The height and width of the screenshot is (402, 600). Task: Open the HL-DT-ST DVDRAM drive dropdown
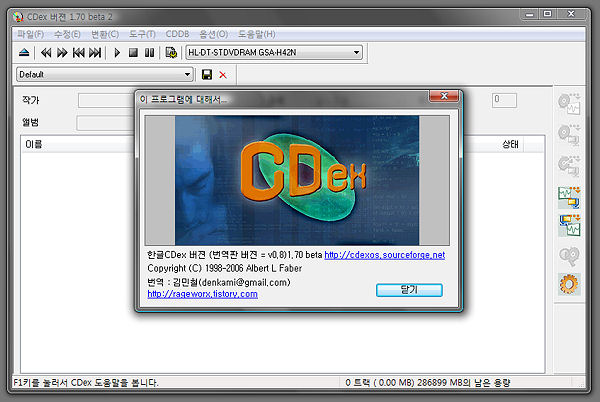pyautogui.click(x=274, y=52)
